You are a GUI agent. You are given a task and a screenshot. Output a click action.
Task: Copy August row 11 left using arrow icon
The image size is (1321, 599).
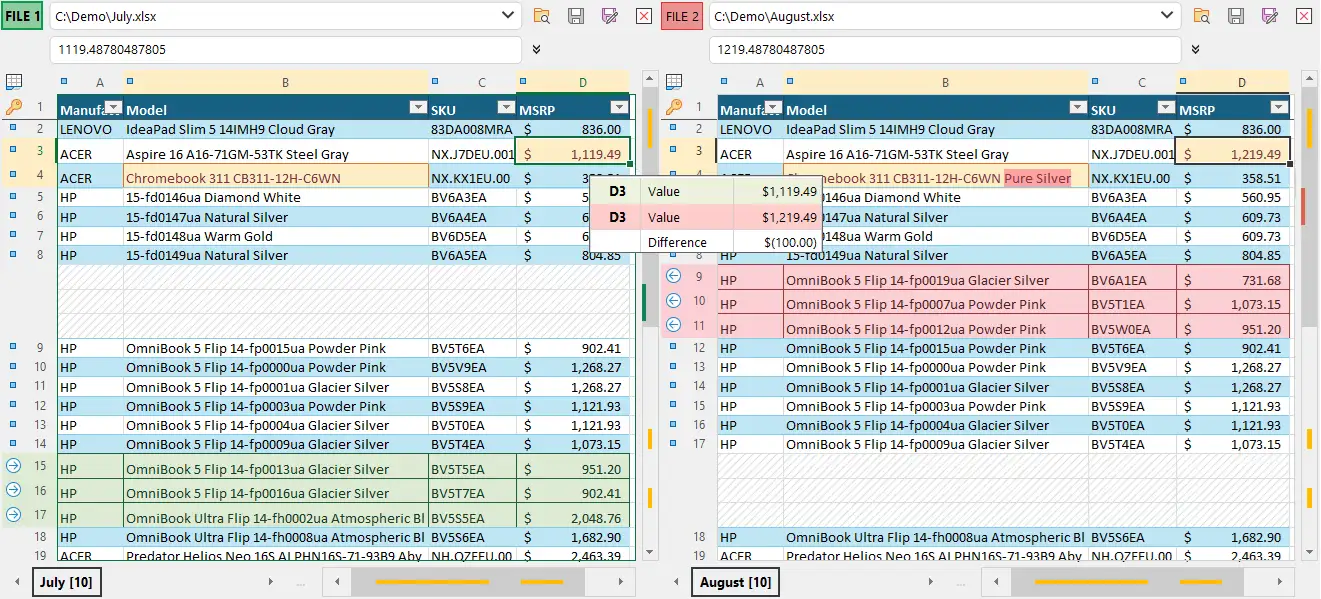tap(674, 325)
